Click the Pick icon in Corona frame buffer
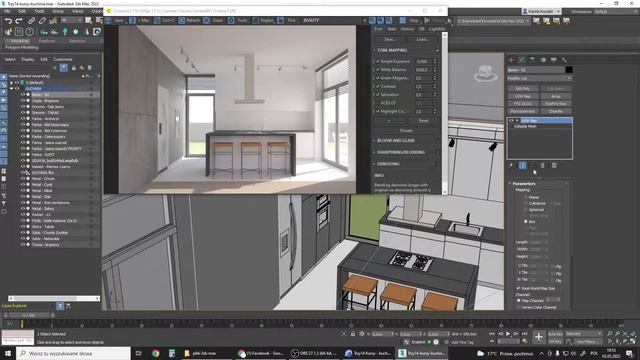640x360 pixels. pos(280,20)
